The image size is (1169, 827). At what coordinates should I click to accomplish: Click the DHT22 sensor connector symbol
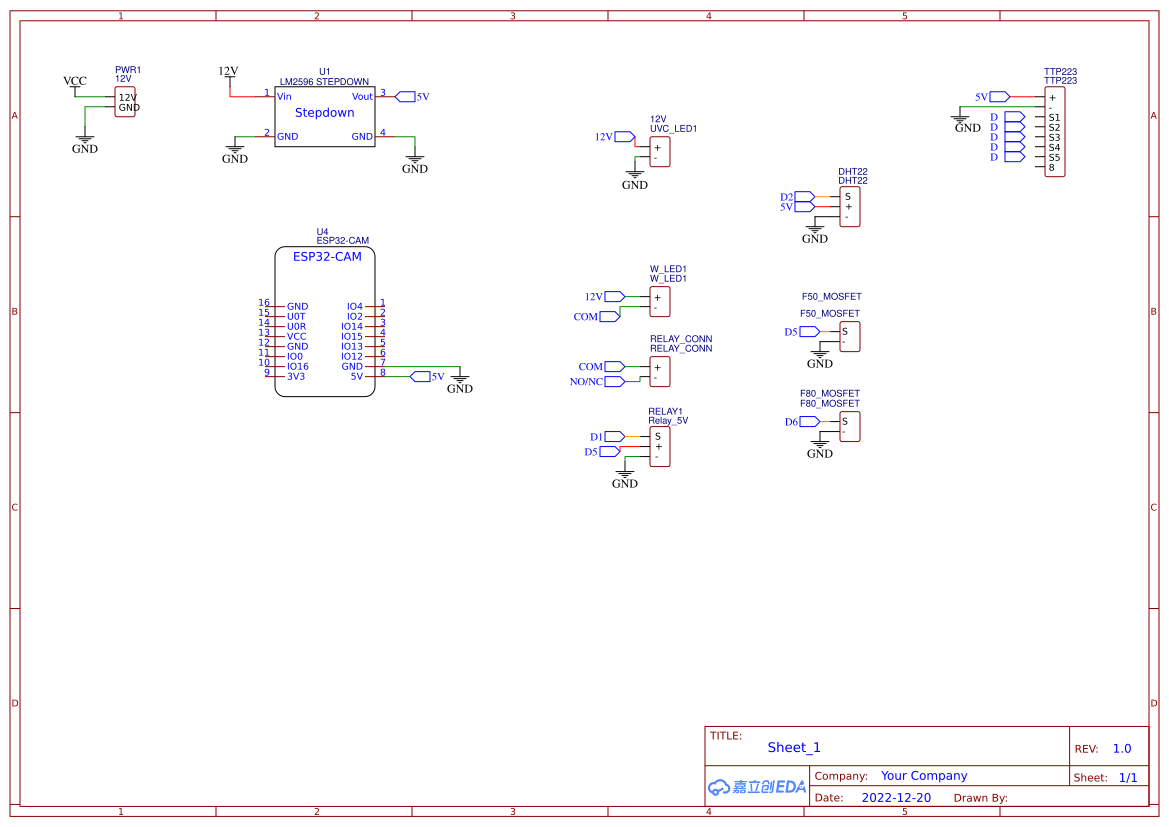849,207
